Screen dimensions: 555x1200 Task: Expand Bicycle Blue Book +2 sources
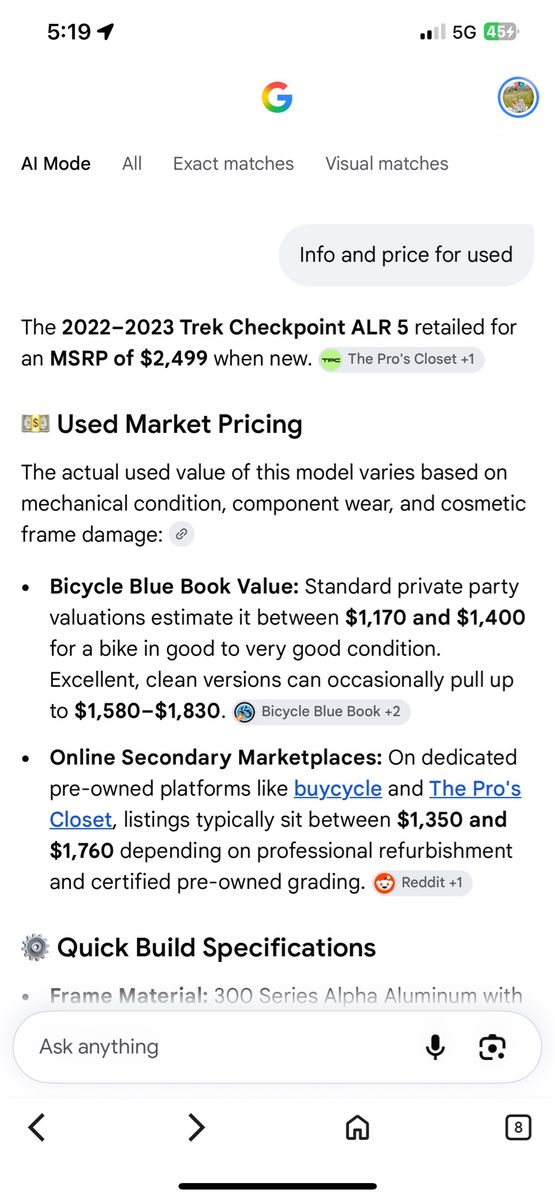click(x=321, y=712)
